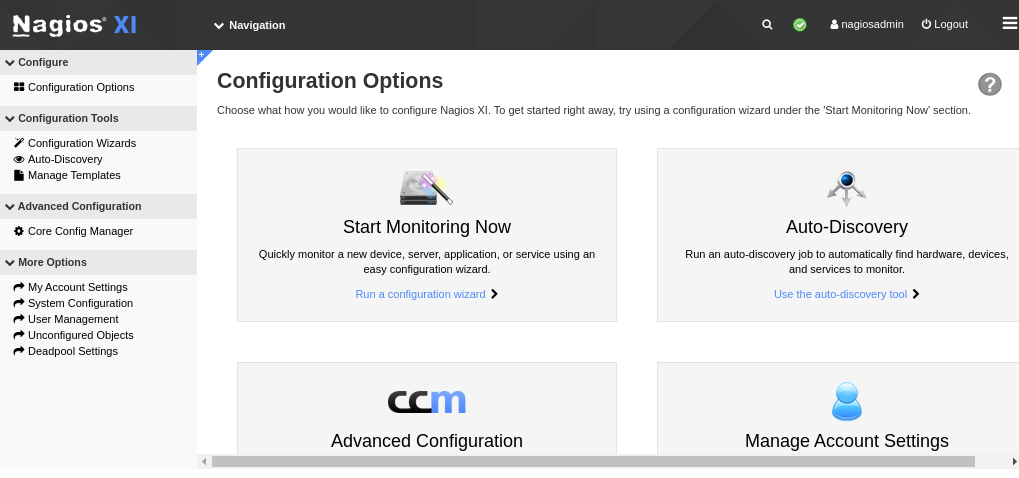Expand the Navigation dropdown

[250, 25]
